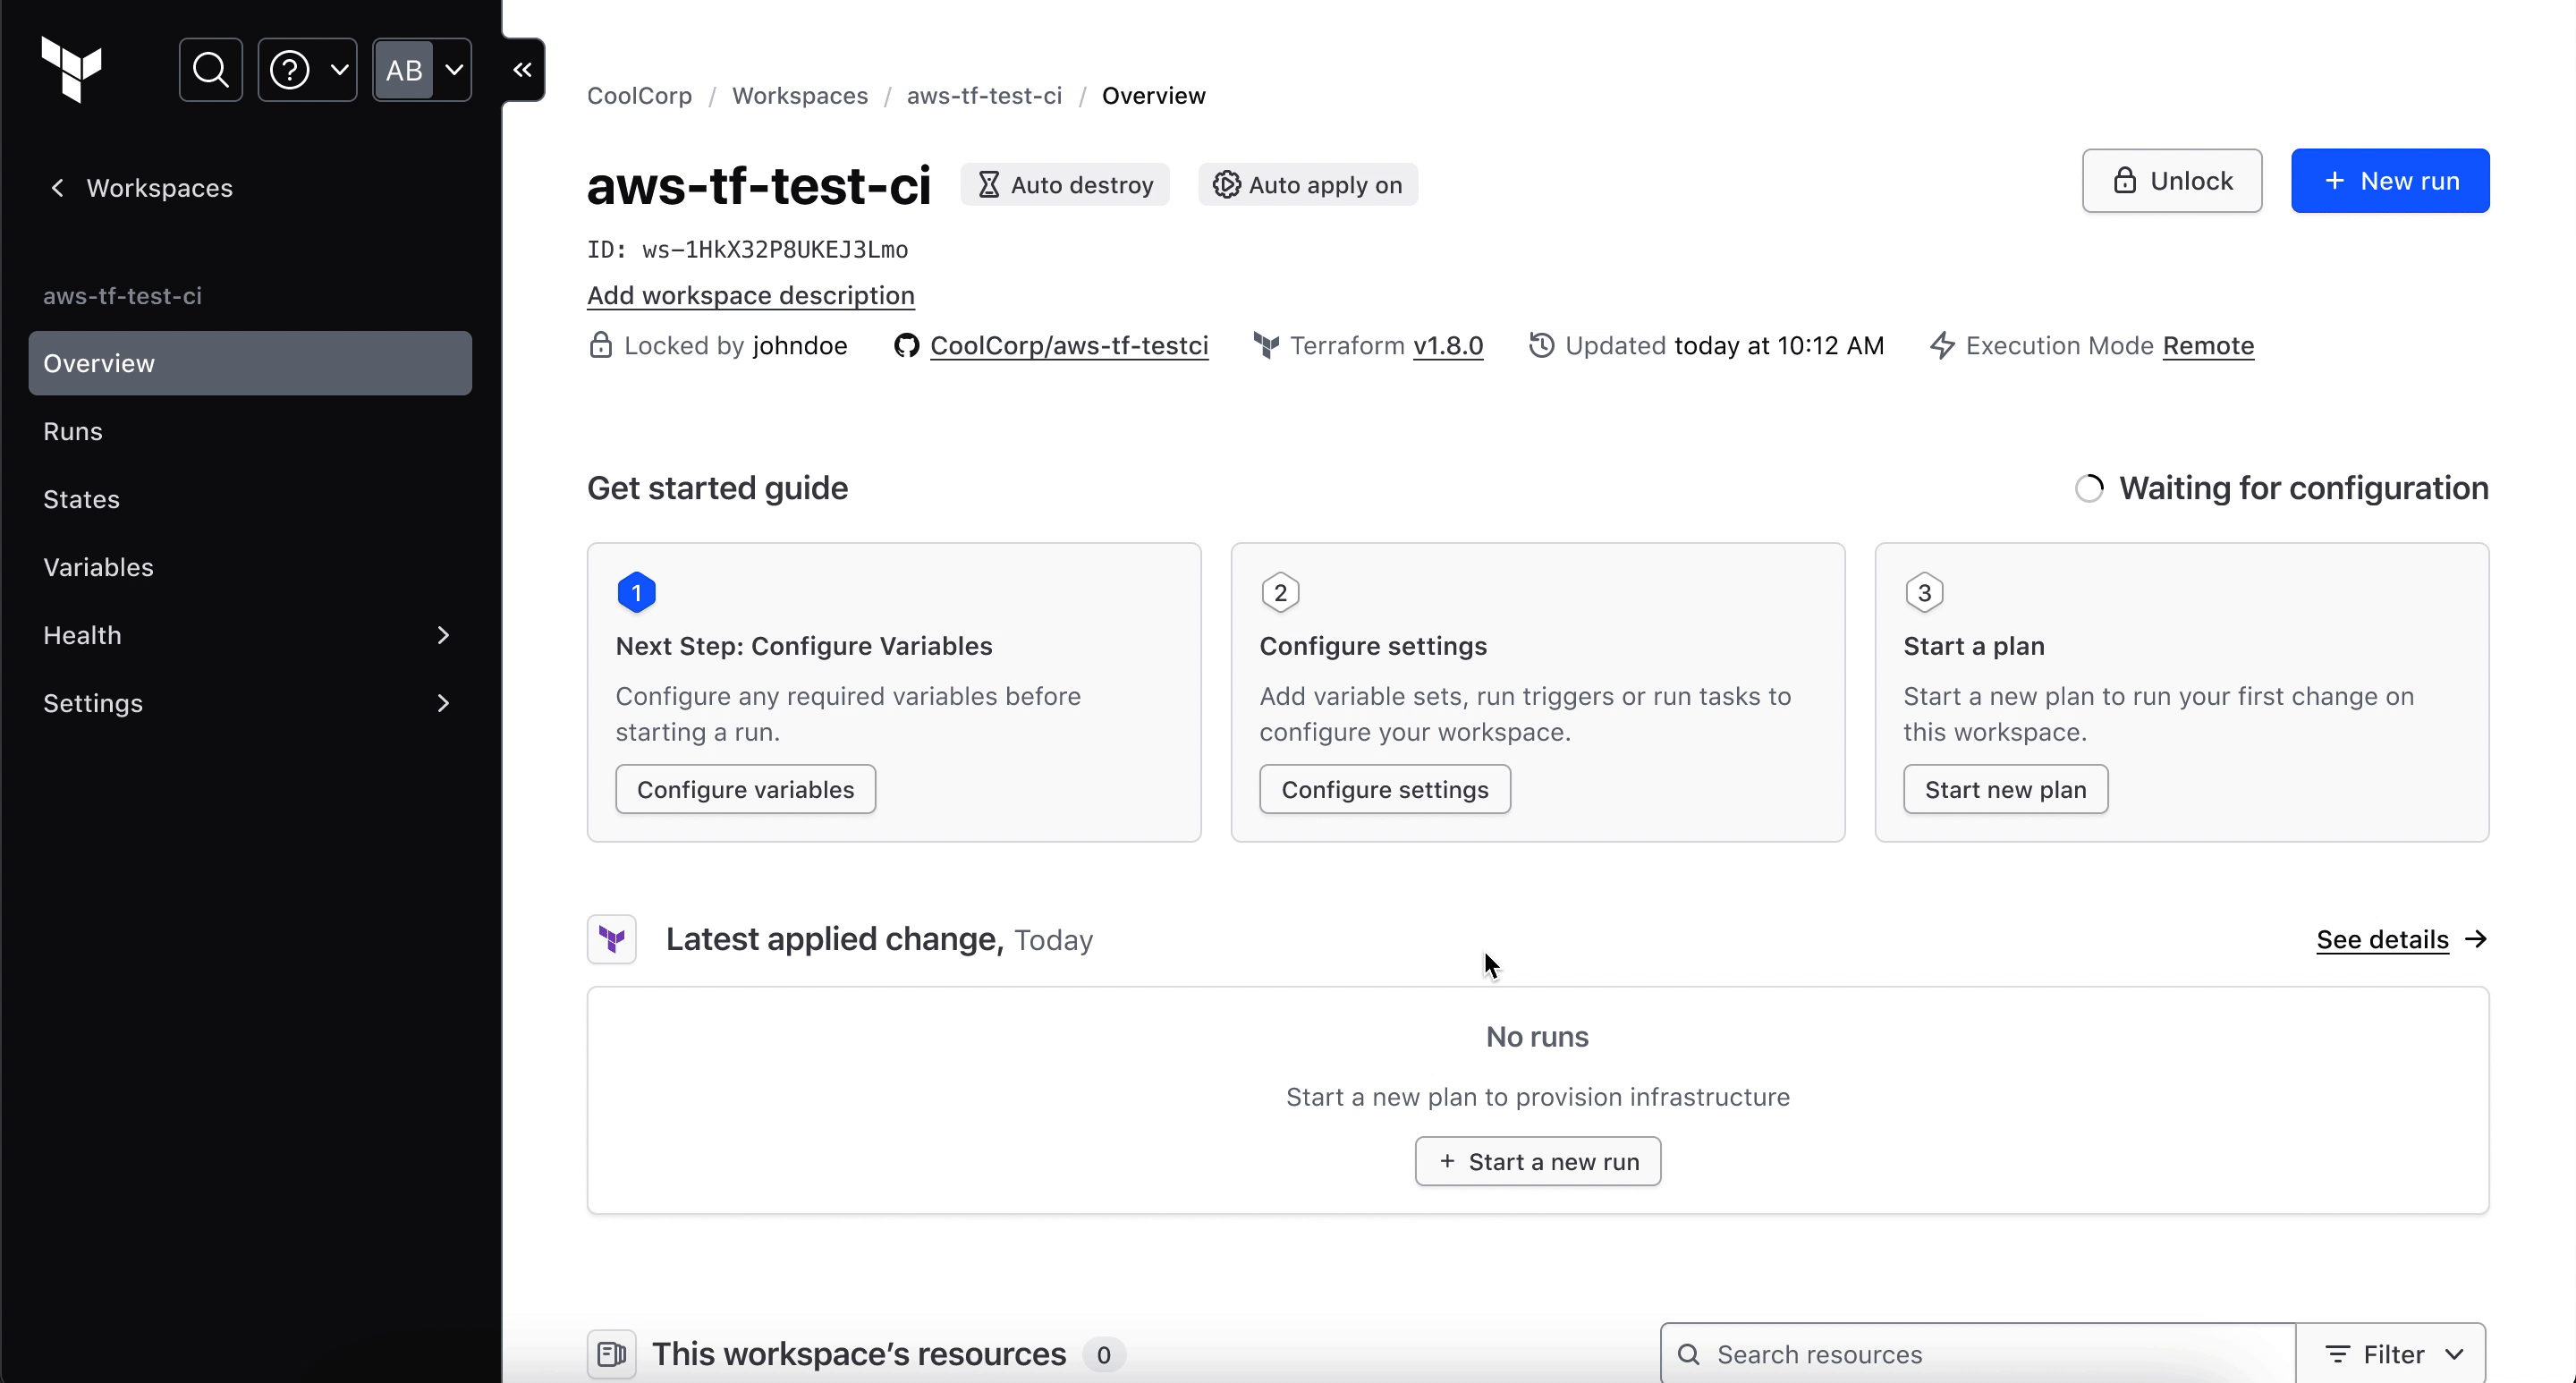2576x1383 pixels.
Task: Click the Auto destroy hourglass badge
Action: (1065, 185)
